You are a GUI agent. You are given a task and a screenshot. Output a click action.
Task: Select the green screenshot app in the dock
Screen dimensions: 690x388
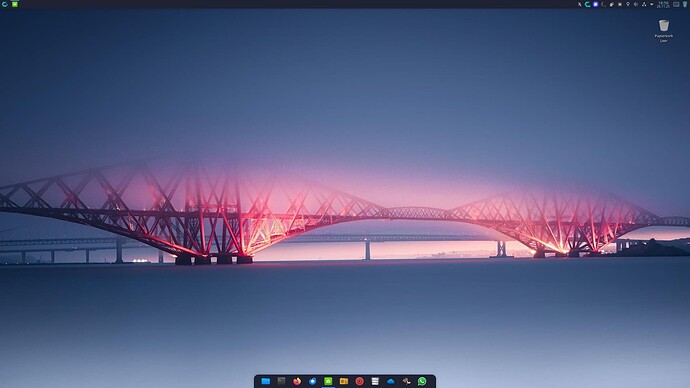[328, 381]
